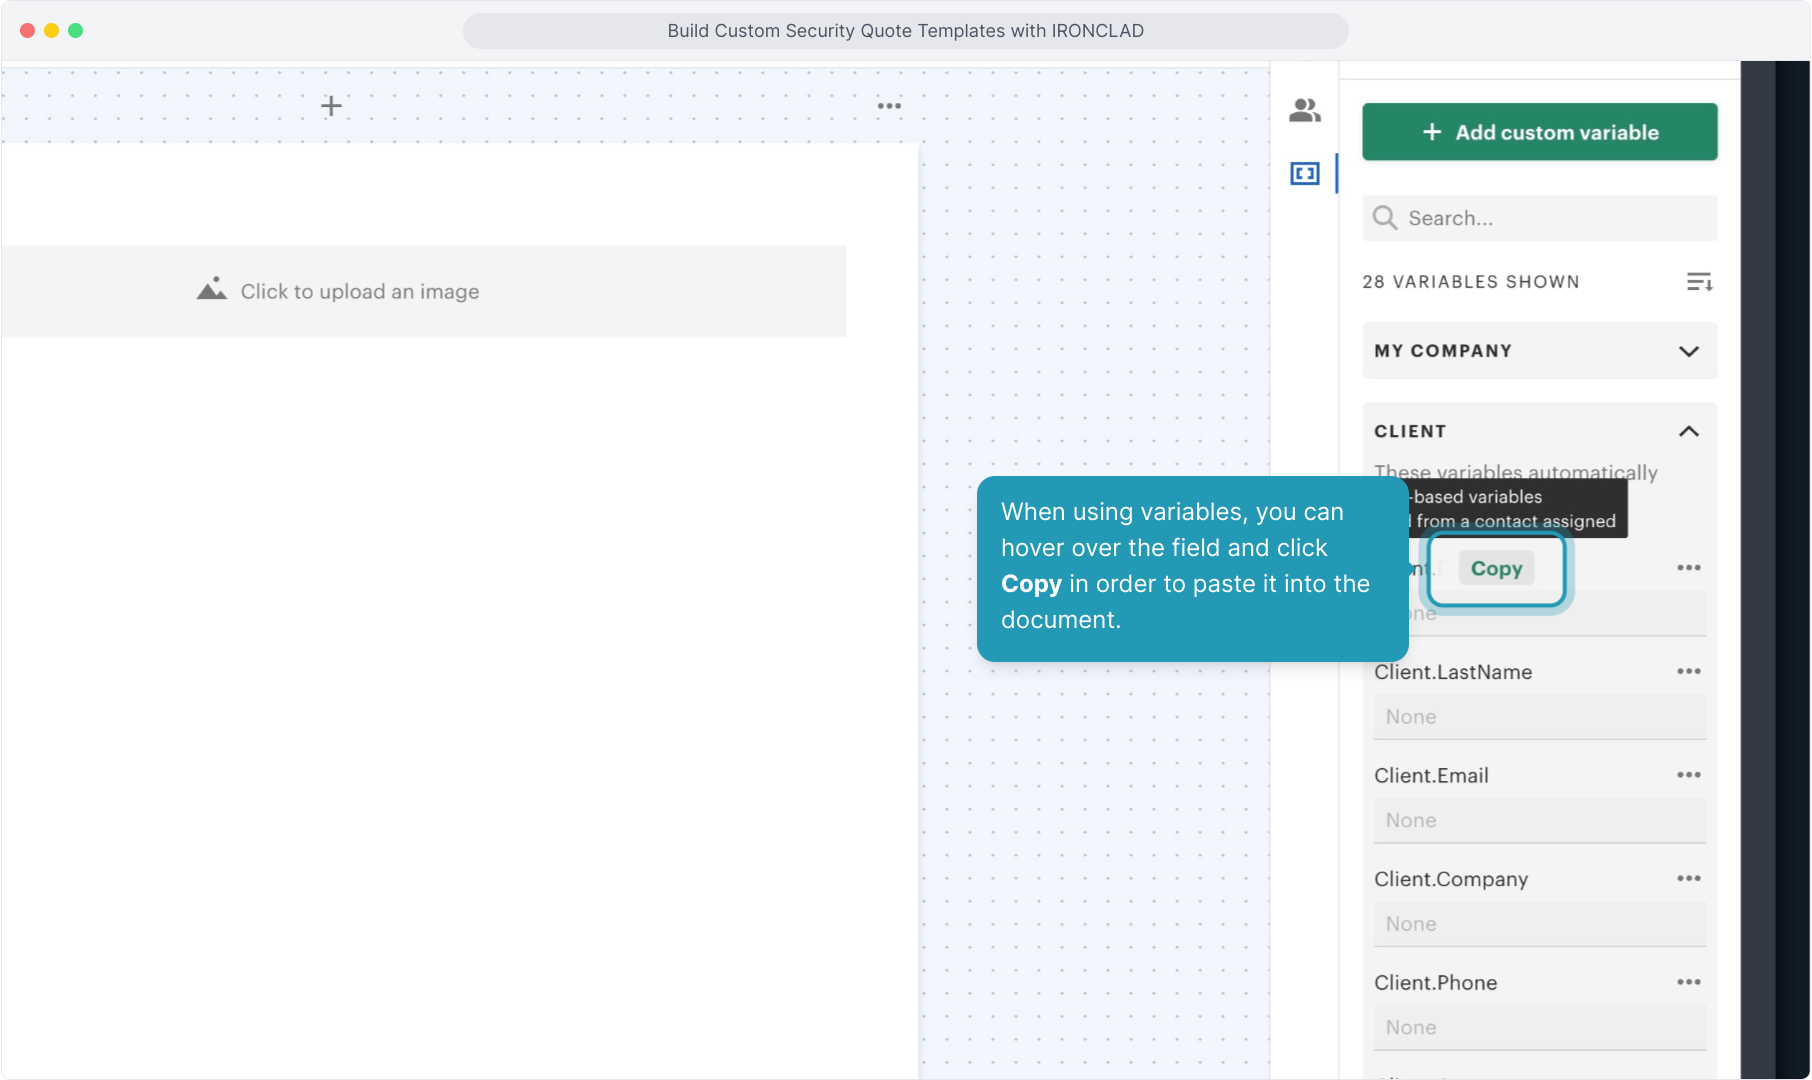Open the three-dot menu above the page
1812x1080 pixels.
coord(889,106)
